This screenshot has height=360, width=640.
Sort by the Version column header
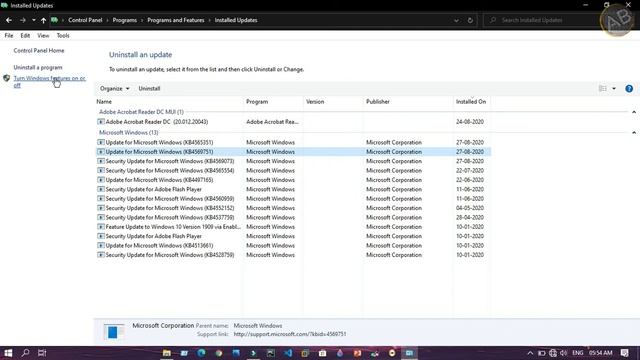click(x=333, y=102)
